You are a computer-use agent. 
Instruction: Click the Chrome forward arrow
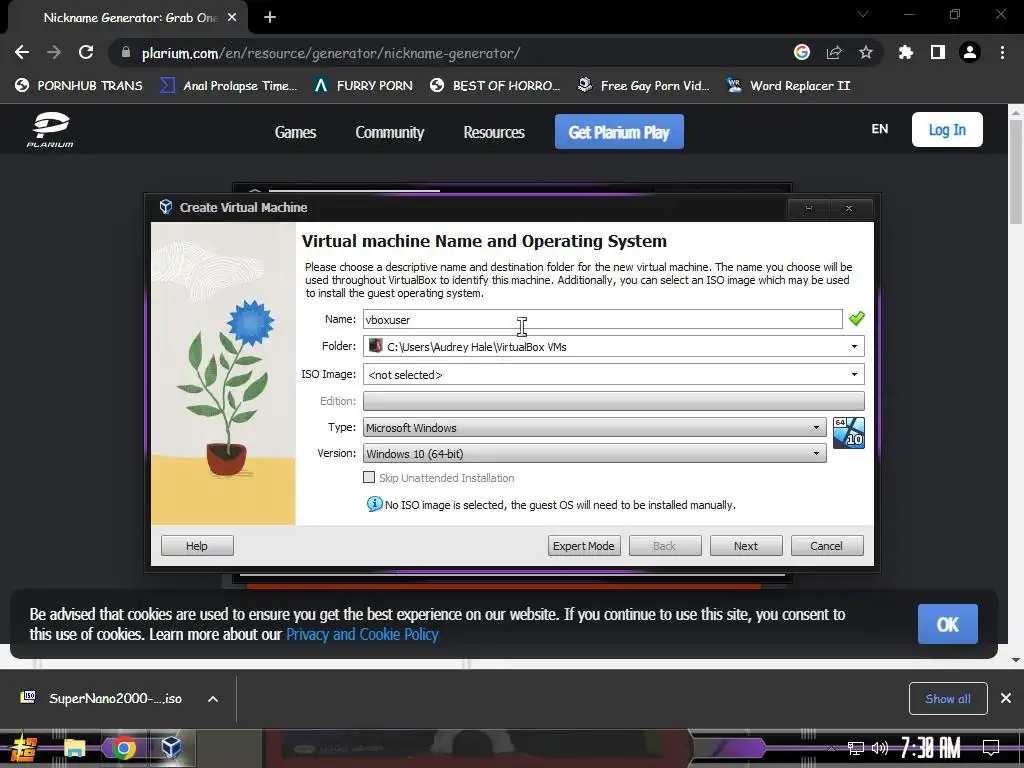(54, 52)
